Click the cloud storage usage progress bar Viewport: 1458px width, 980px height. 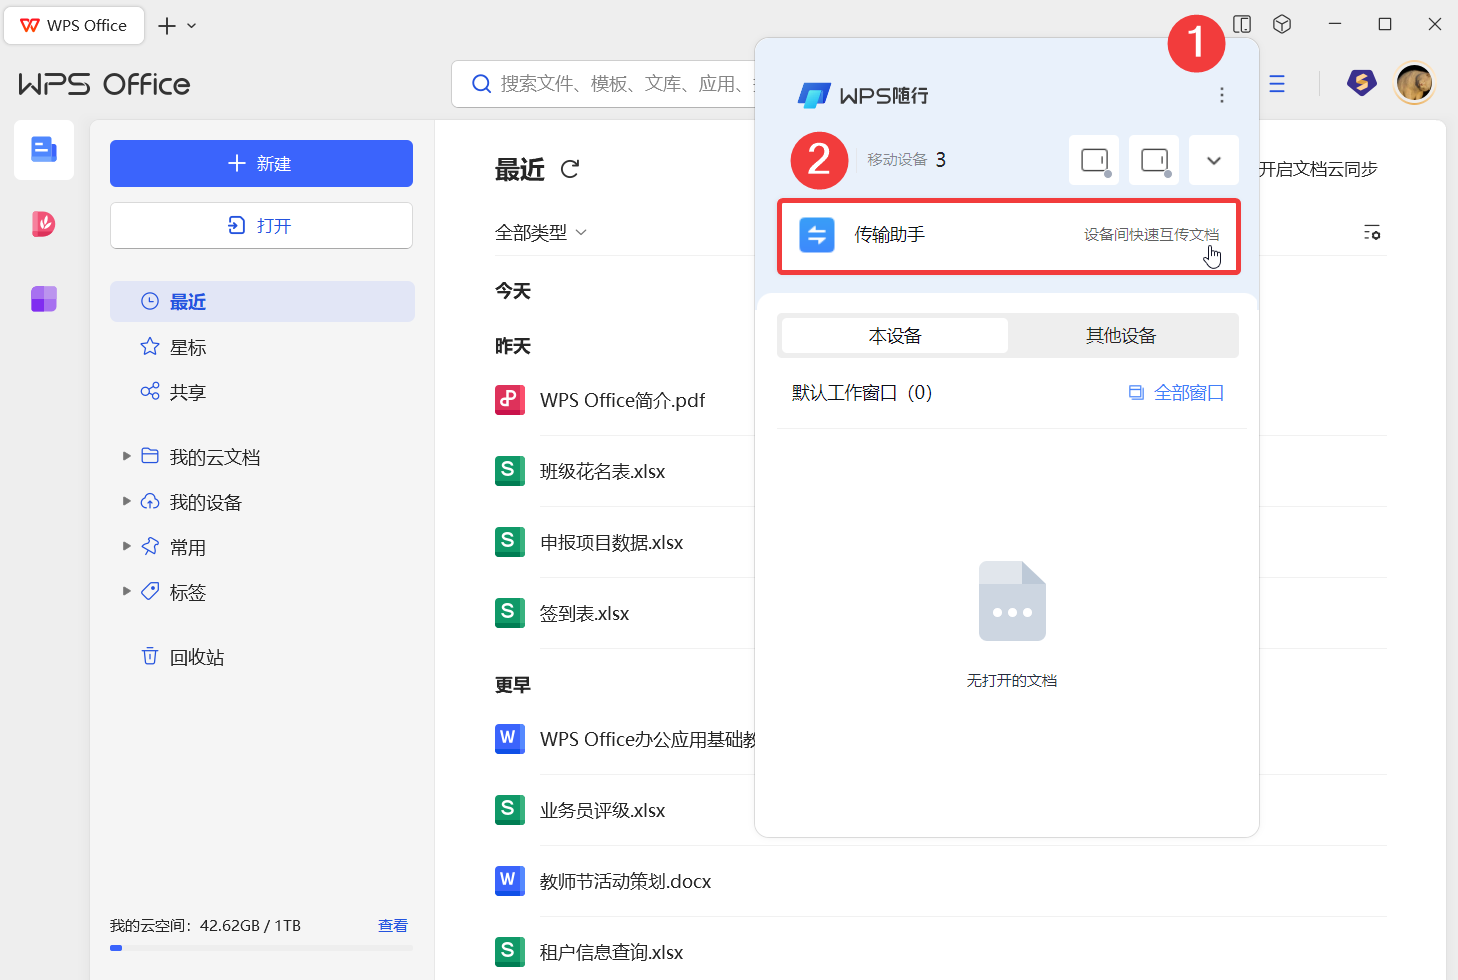tap(261, 948)
